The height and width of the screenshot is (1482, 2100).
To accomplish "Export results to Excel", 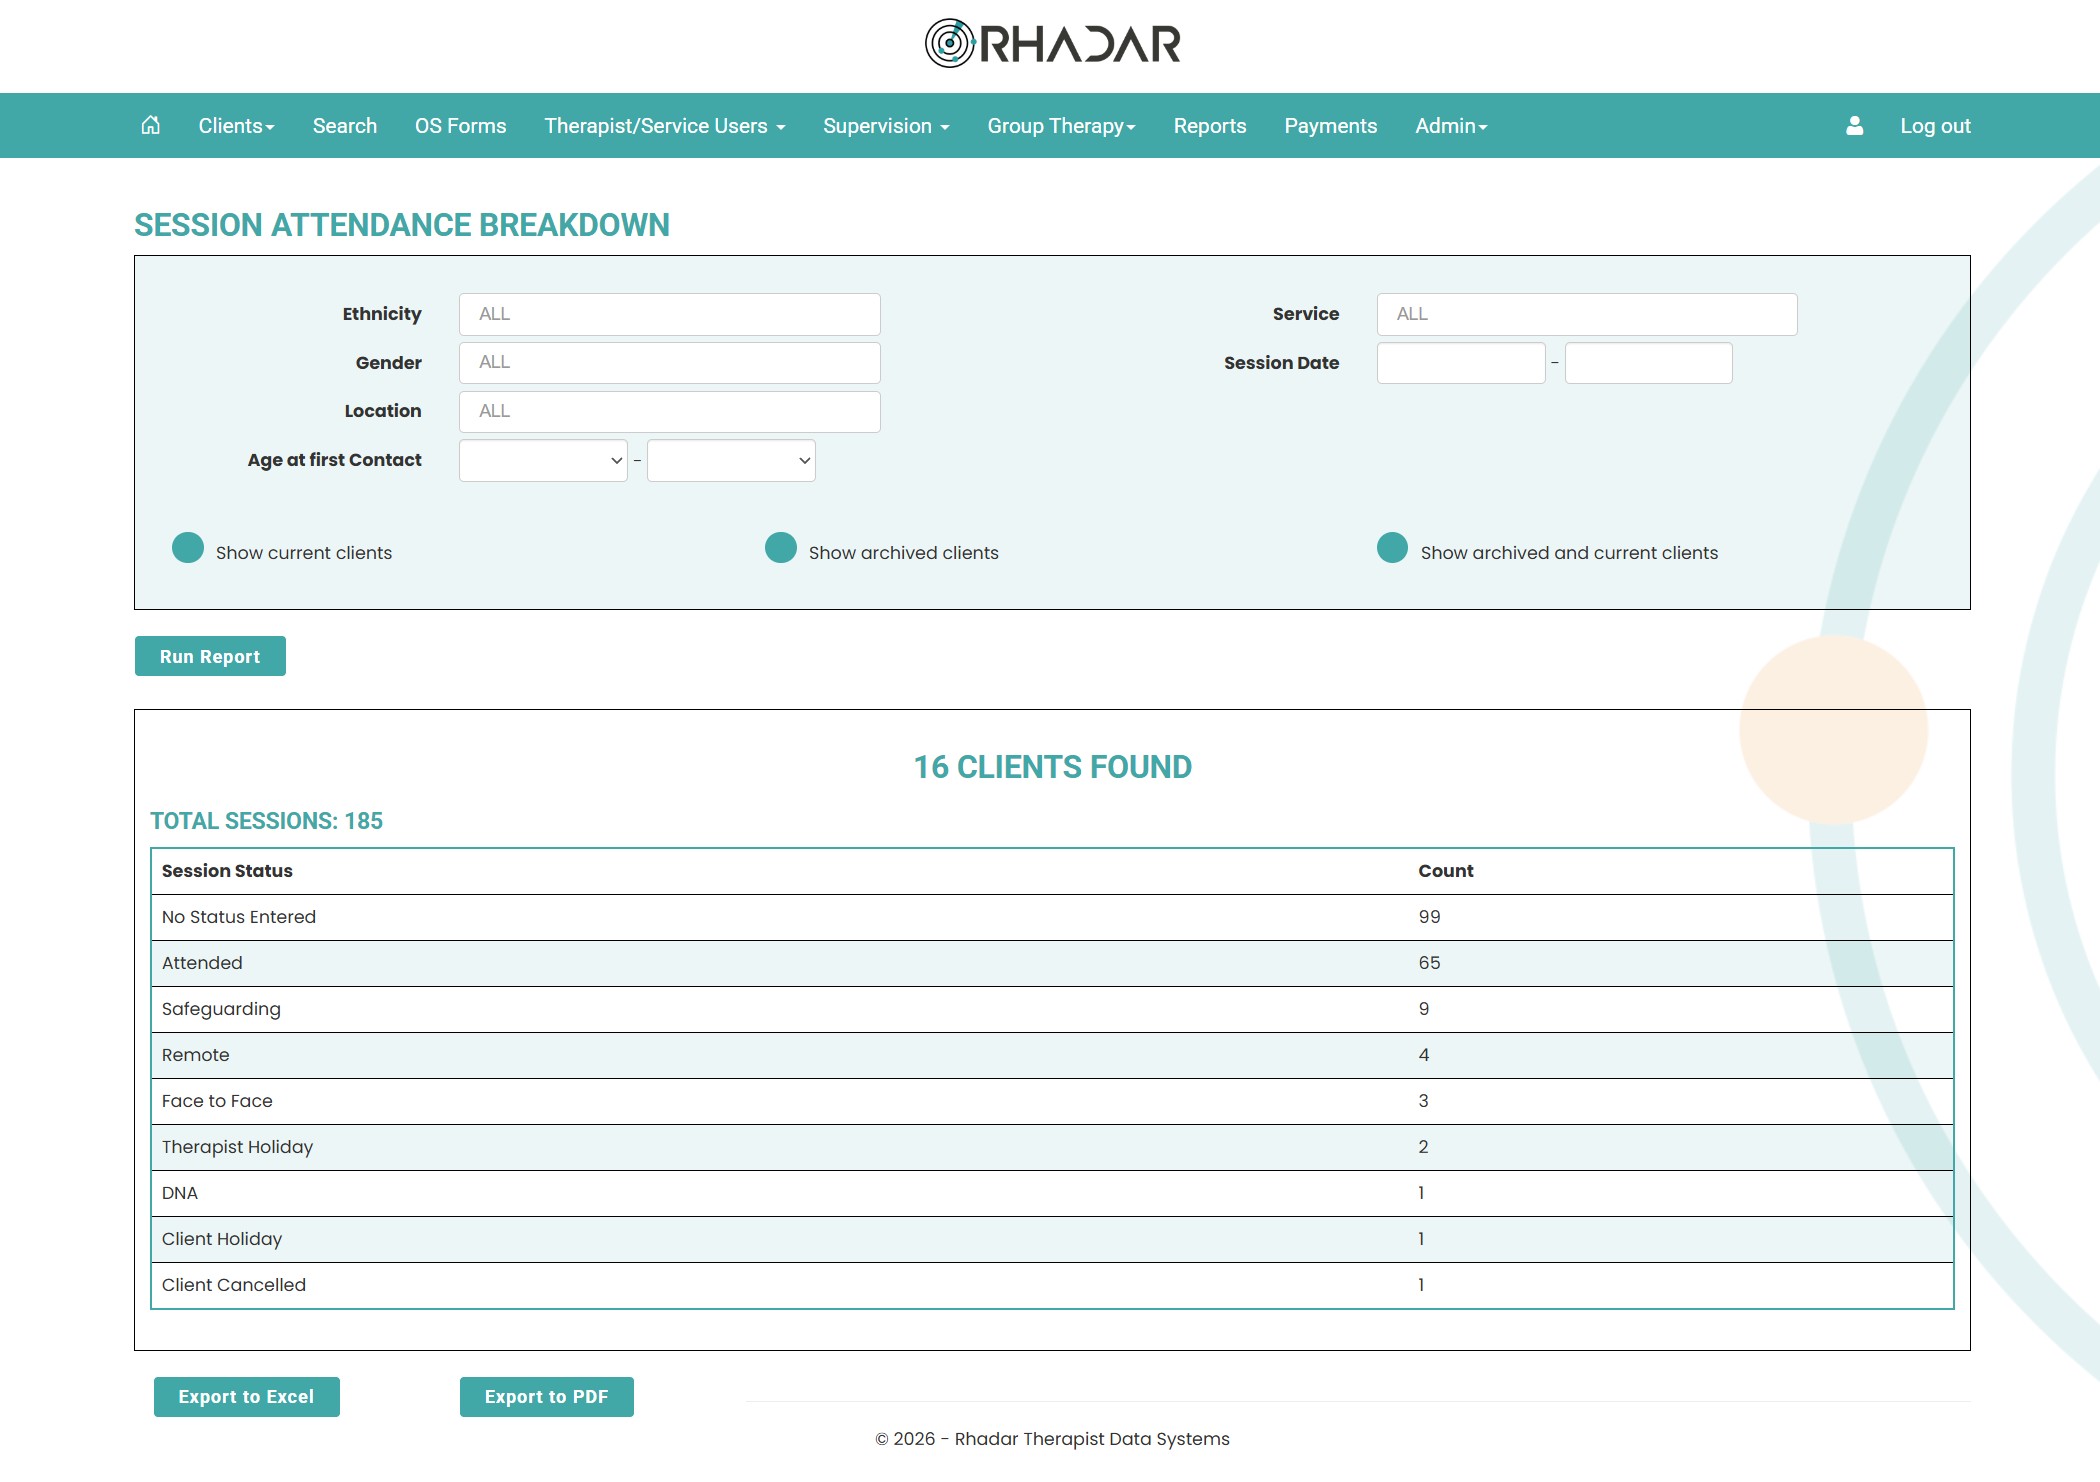I will click(x=246, y=1397).
